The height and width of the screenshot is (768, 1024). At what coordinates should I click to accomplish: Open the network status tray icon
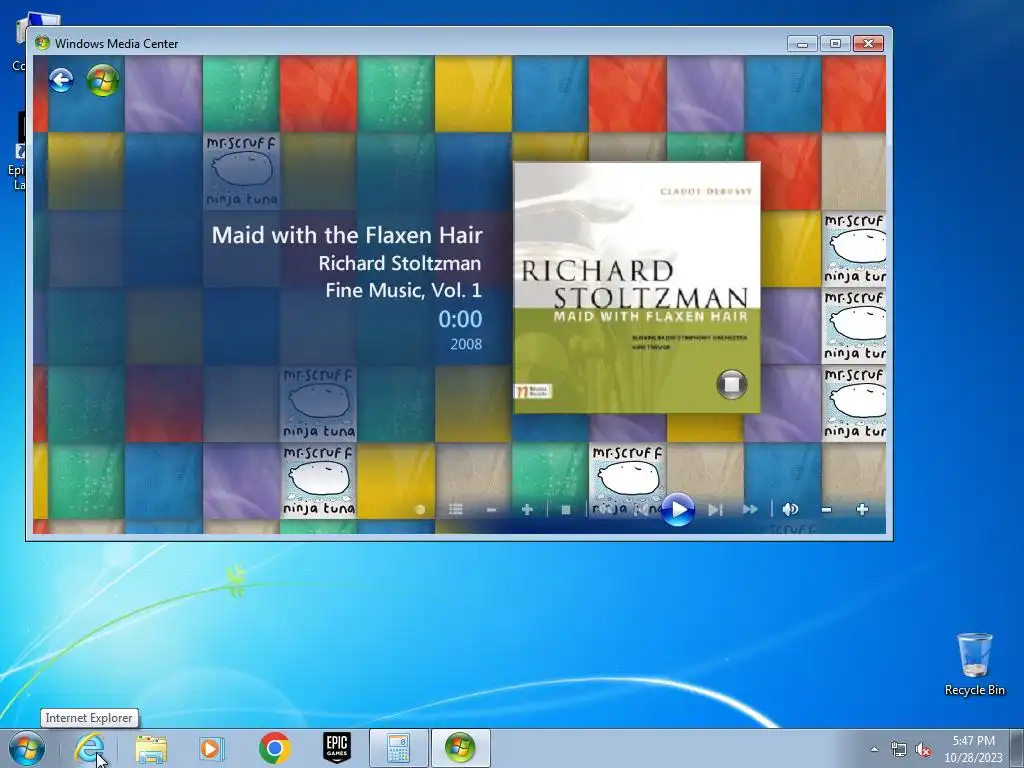coord(899,750)
